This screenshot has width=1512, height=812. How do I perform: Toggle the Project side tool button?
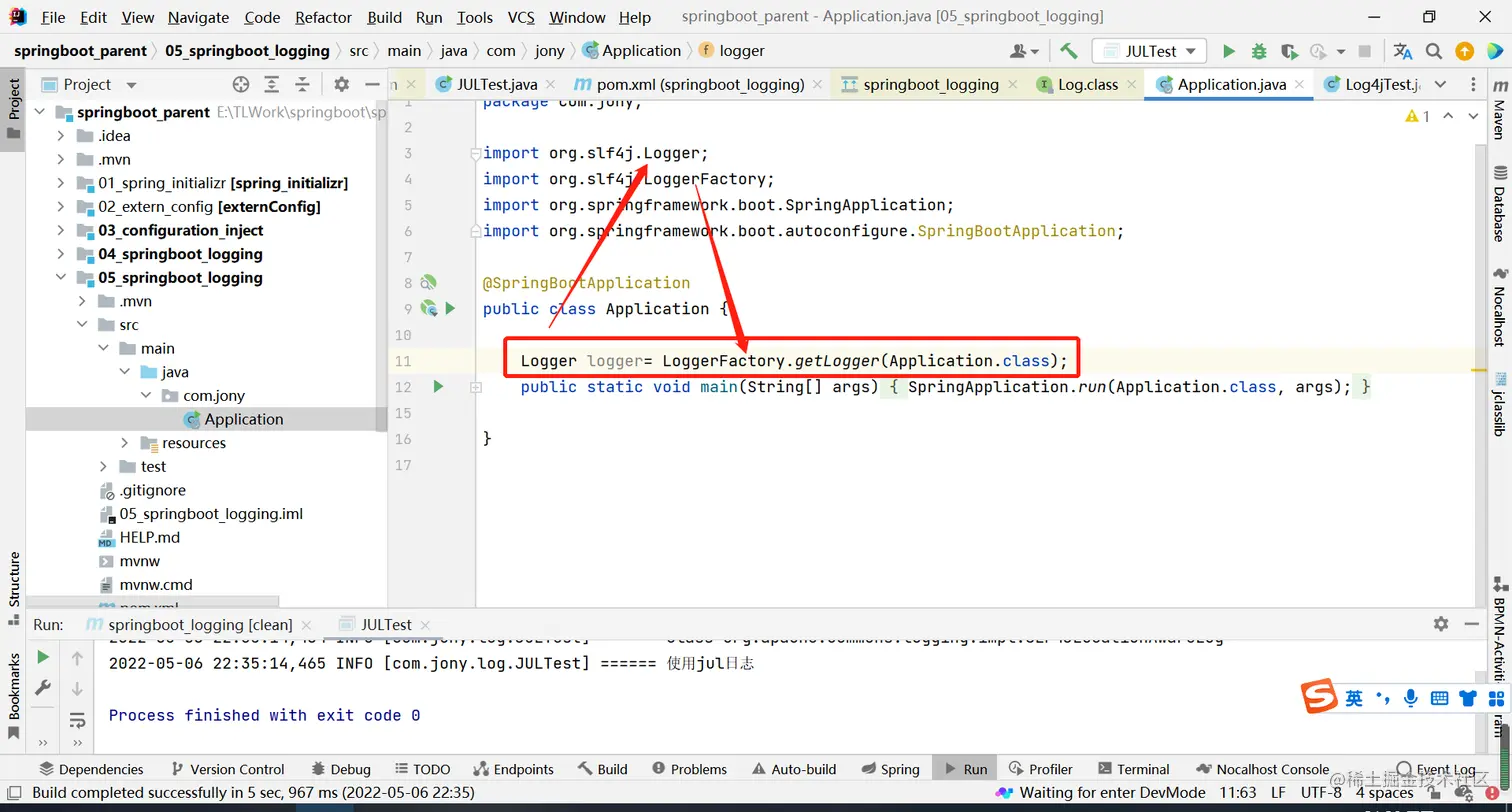(14, 108)
